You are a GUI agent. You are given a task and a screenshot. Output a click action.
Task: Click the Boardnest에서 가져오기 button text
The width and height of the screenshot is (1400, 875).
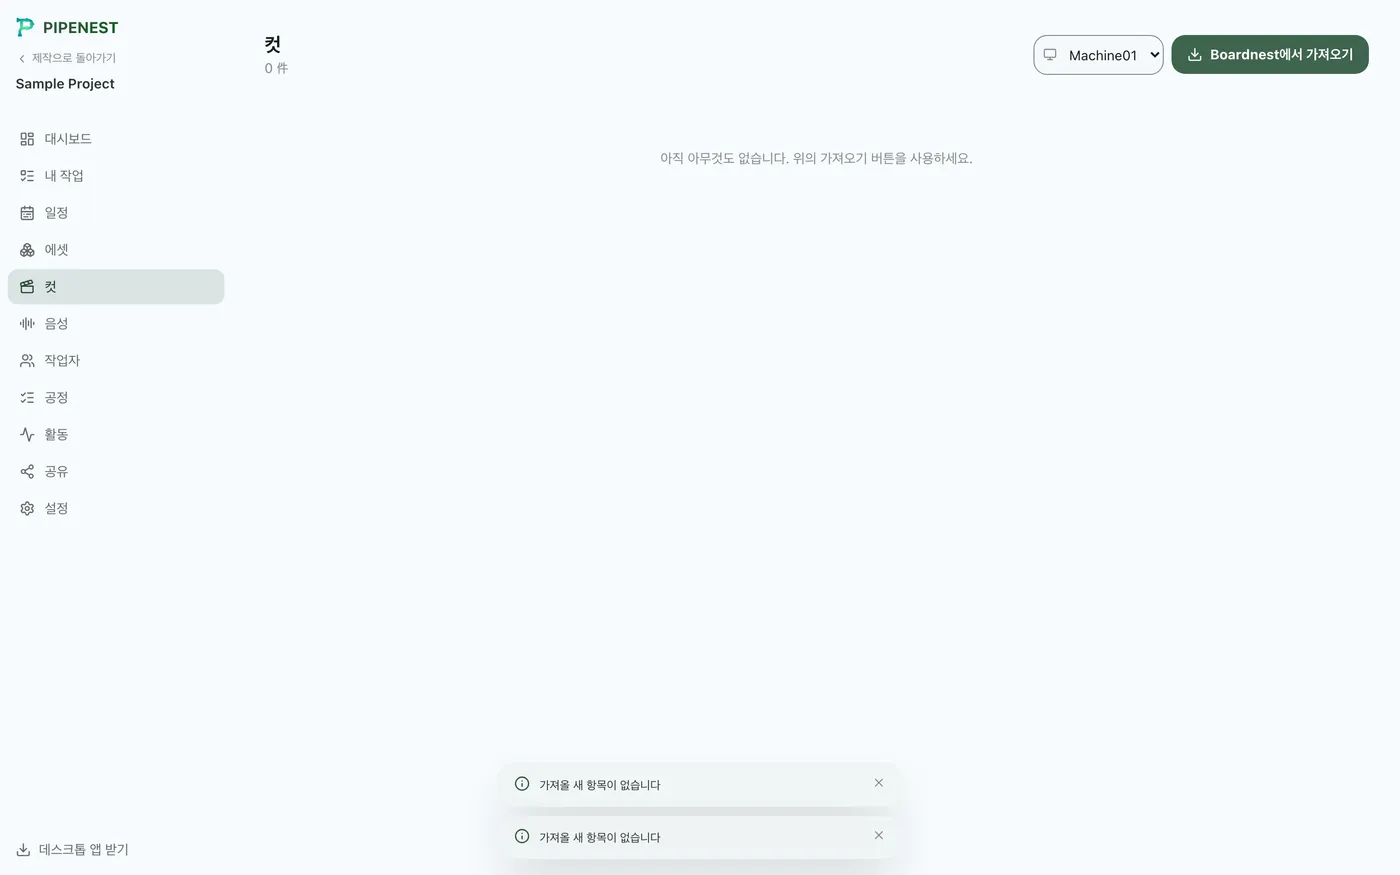coord(1281,55)
